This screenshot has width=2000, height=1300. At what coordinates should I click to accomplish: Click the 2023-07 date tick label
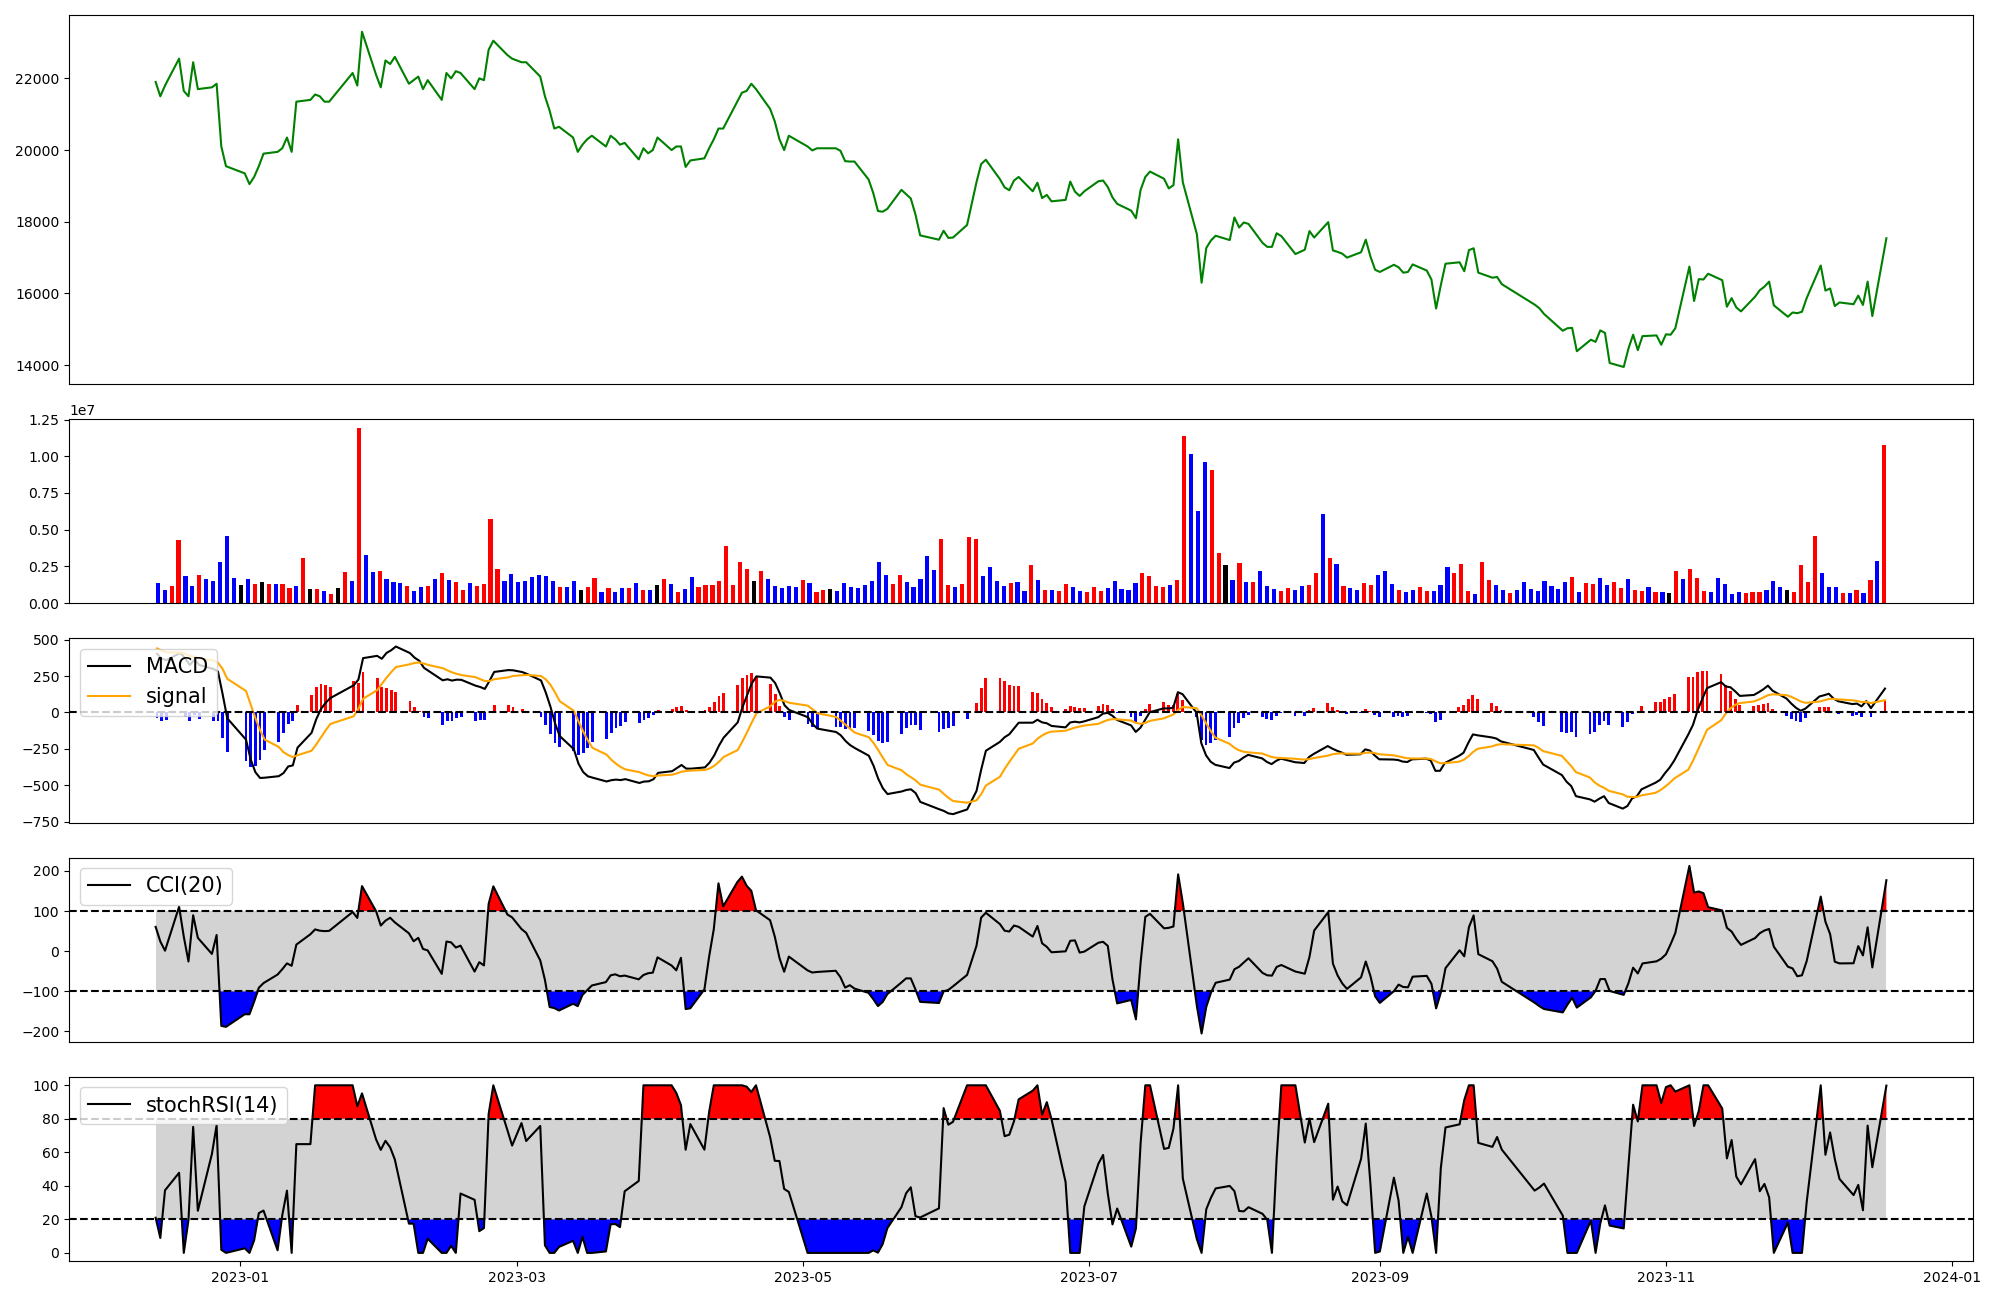(1088, 1277)
